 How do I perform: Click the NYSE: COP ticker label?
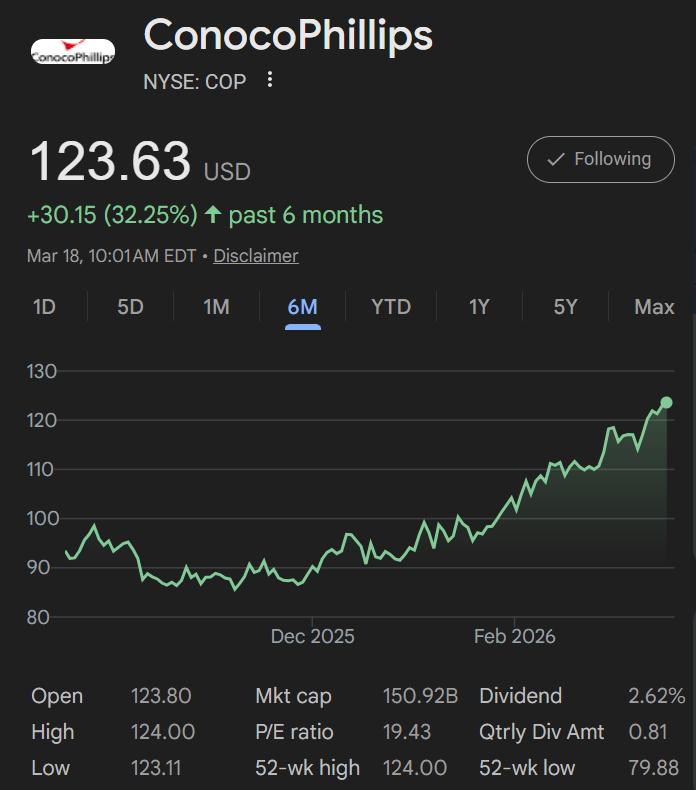coord(195,82)
